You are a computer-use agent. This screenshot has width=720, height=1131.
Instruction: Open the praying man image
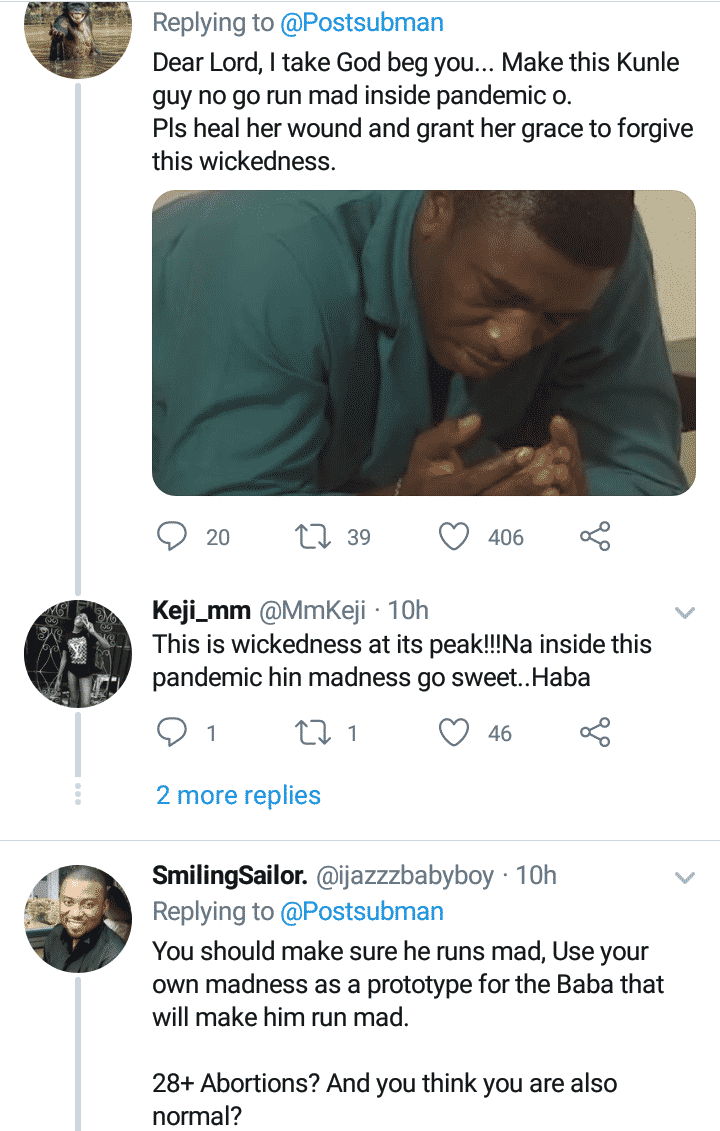pyautogui.click(x=423, y=342)
